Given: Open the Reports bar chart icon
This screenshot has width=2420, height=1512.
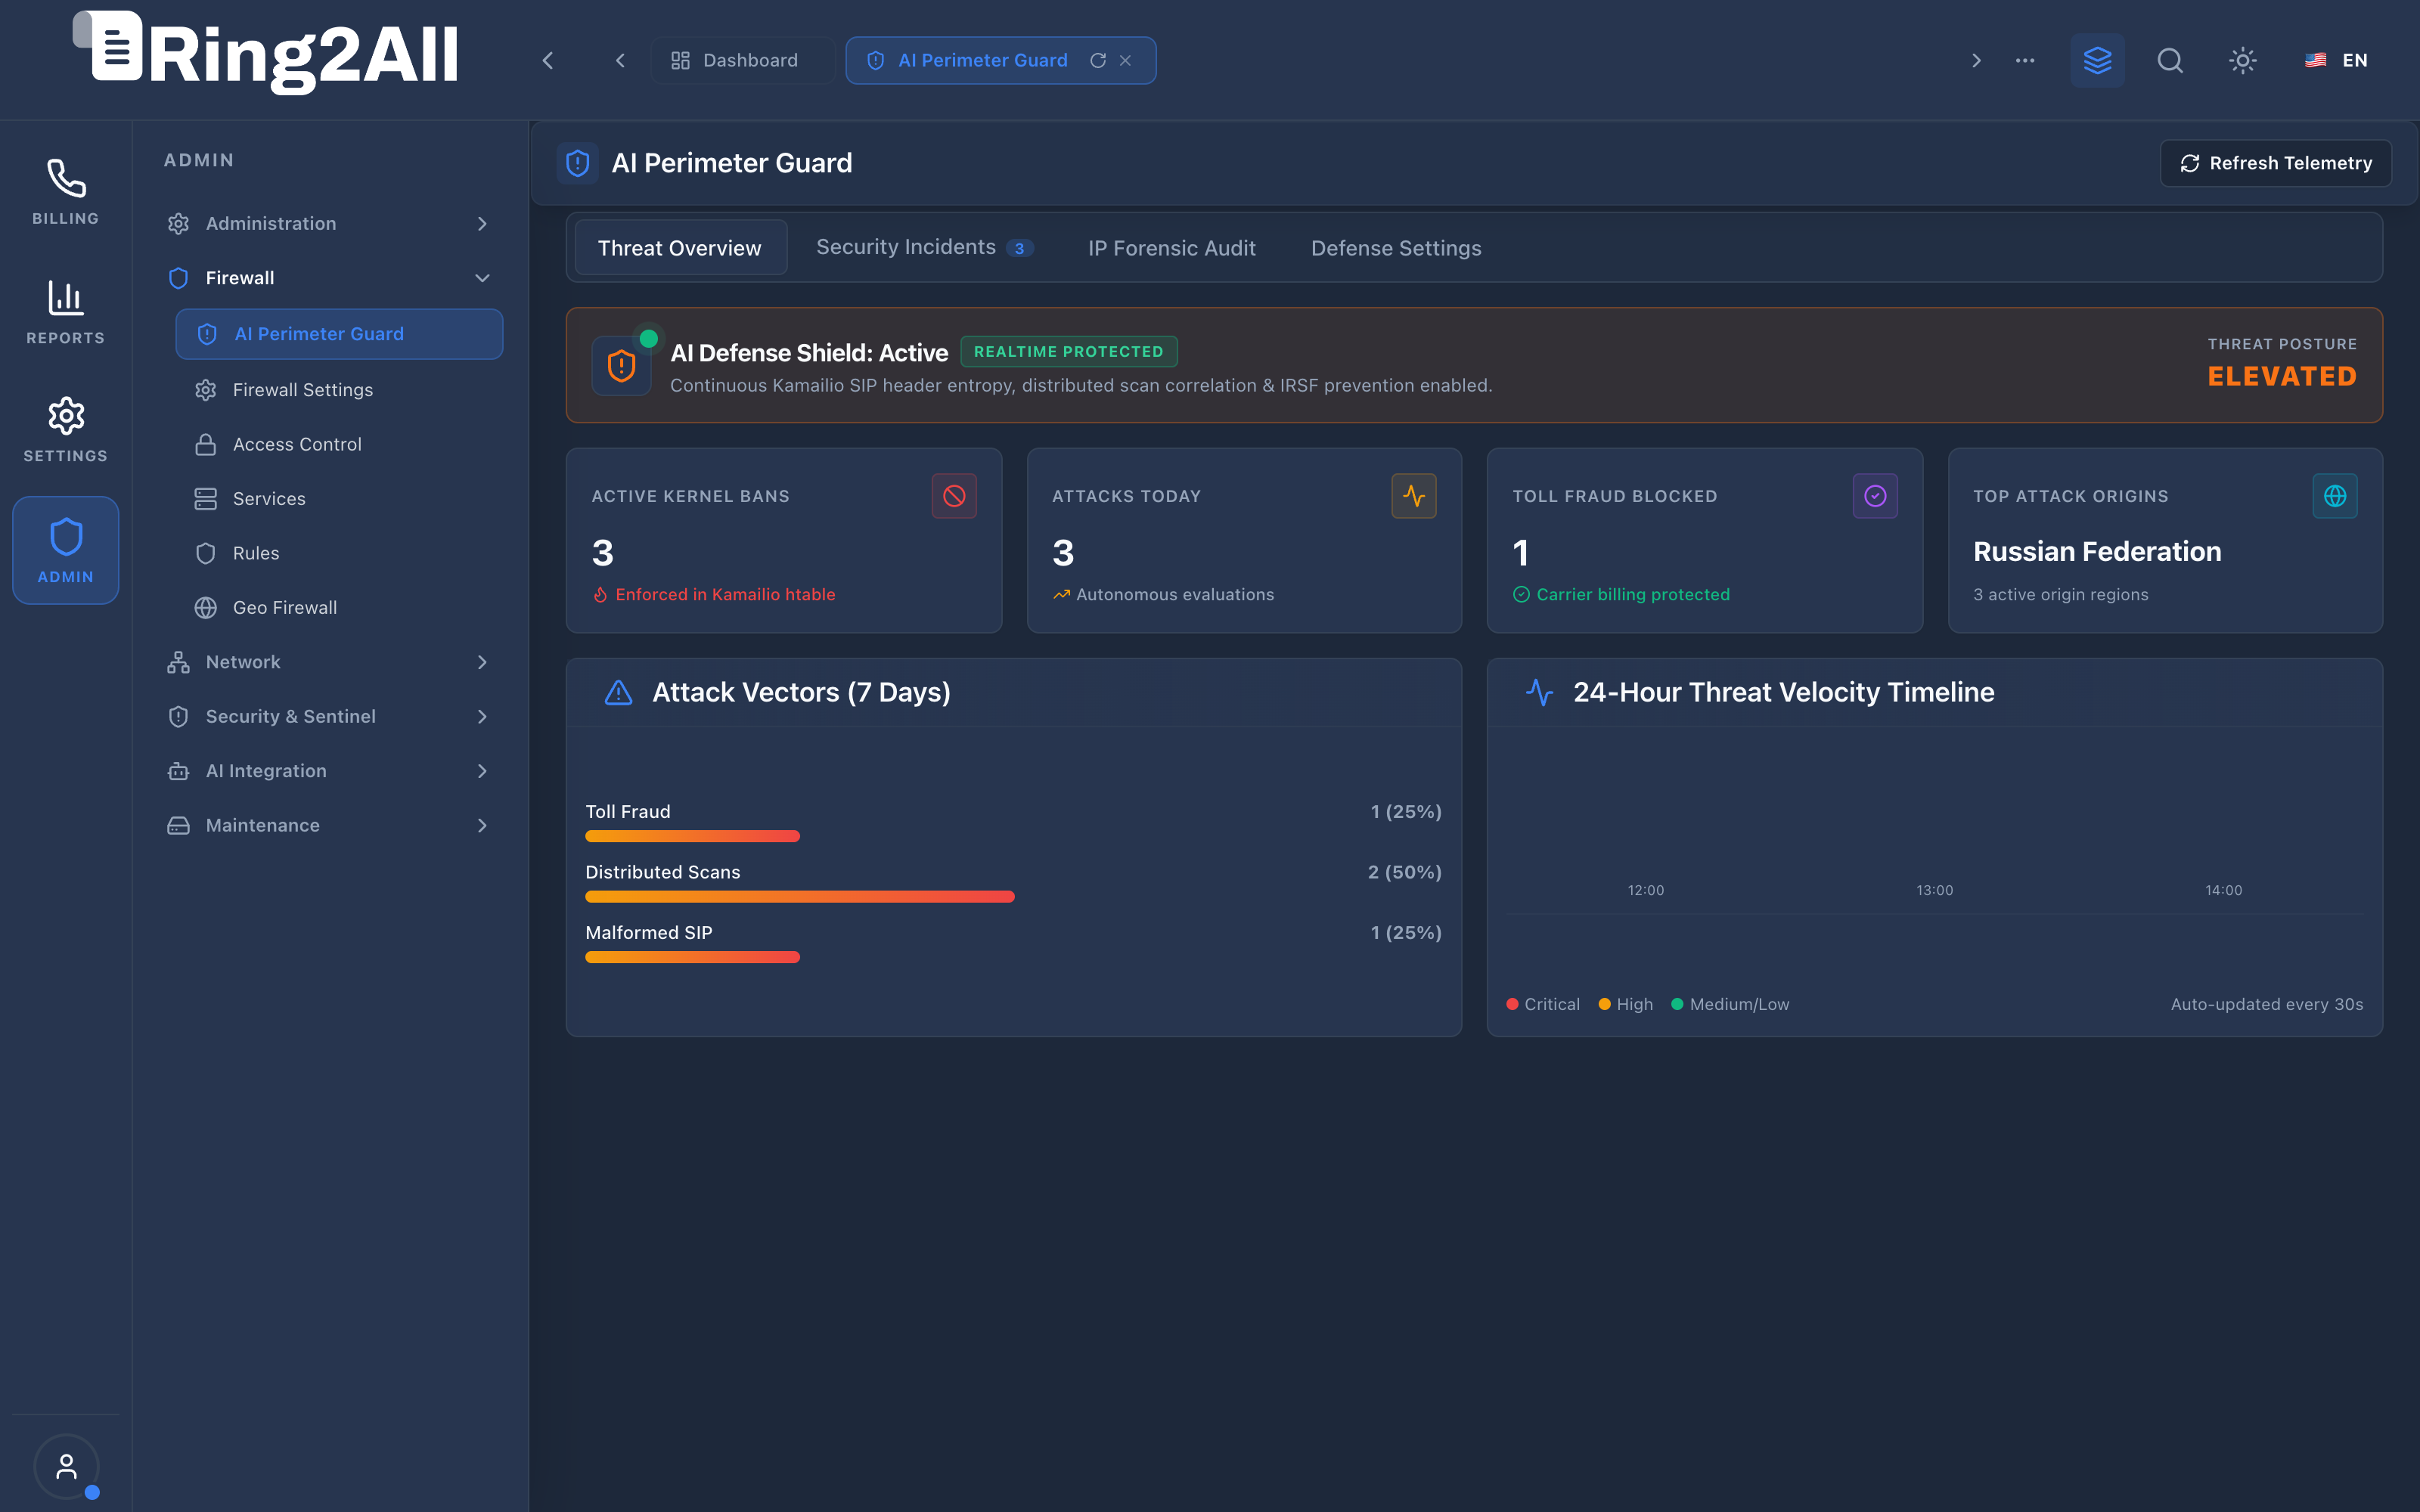Looking at the screenshot, I should point(66,298).
